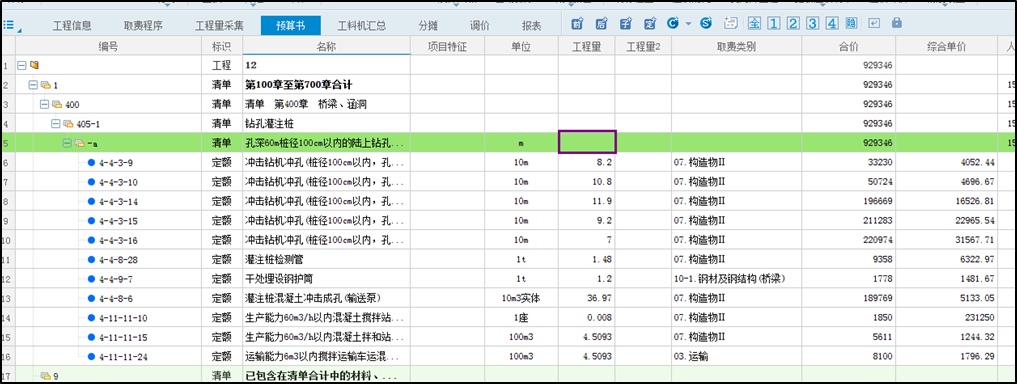Select quota item 4-11-11-10
Screen dimensions: 1017x384
pos(124,318)
